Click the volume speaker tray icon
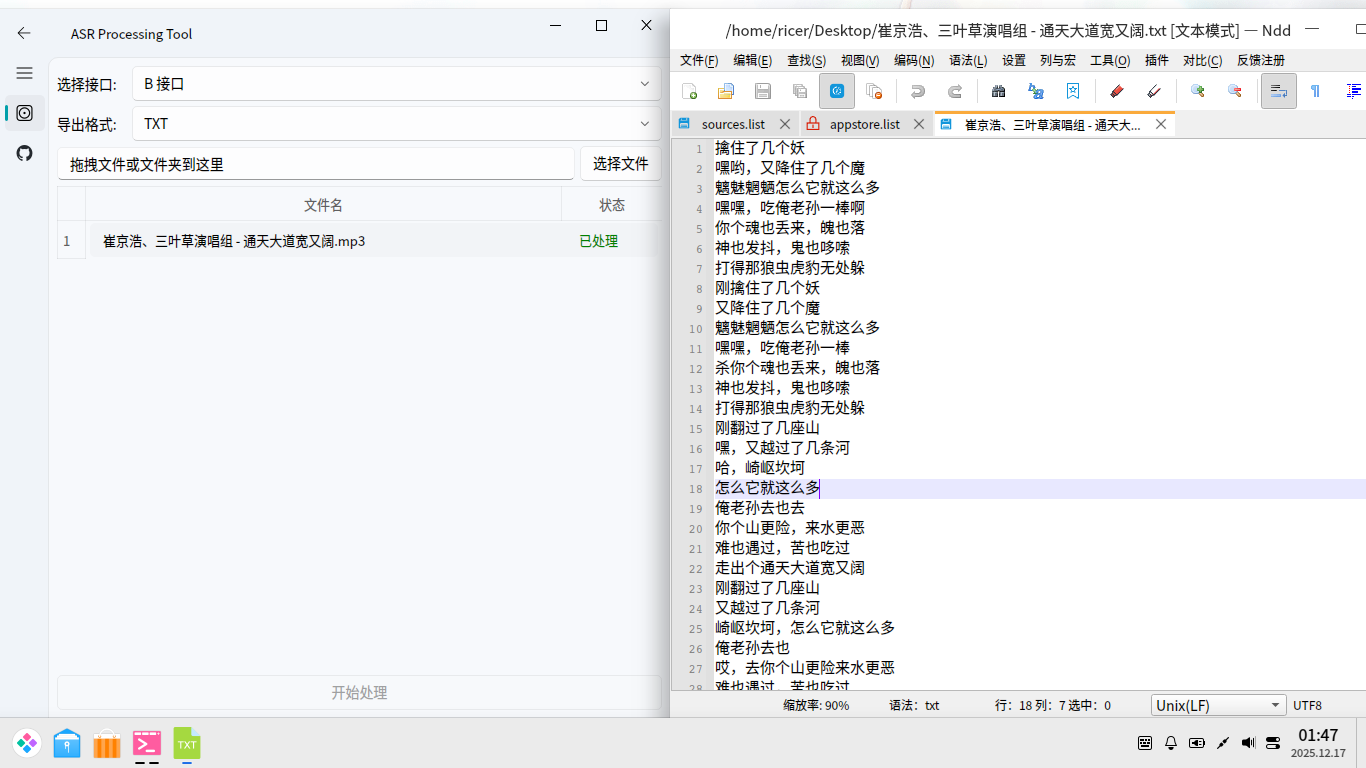This screenshot has height=768, width=1366. (x=1248, y=743)
